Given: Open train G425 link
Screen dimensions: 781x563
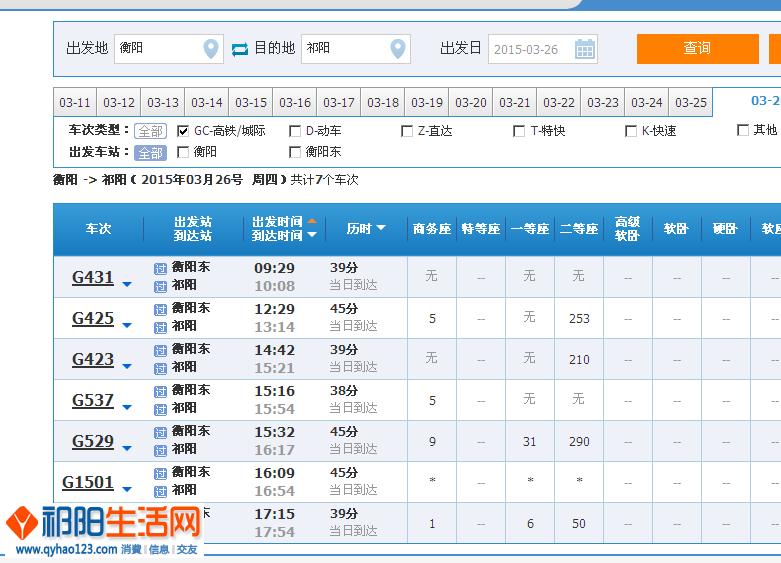Looking at the screenshot, I should 93,318.
